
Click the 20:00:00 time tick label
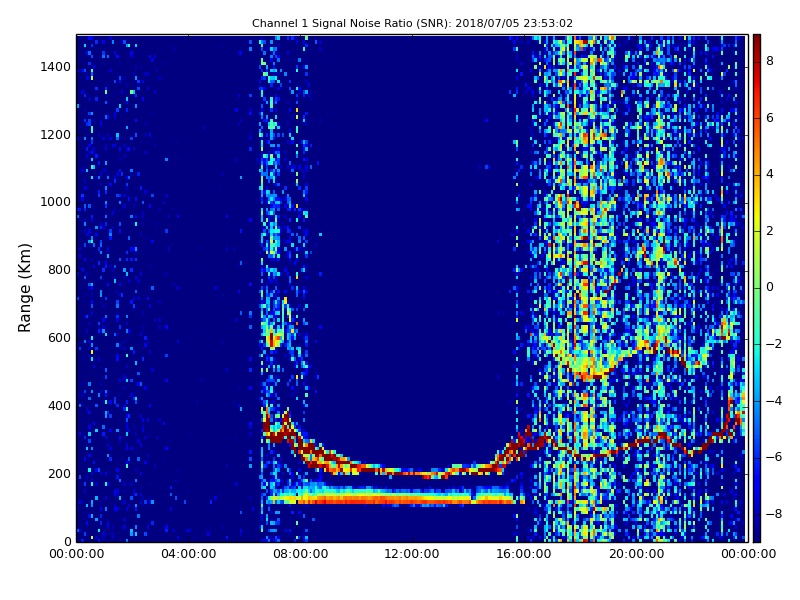636,554
